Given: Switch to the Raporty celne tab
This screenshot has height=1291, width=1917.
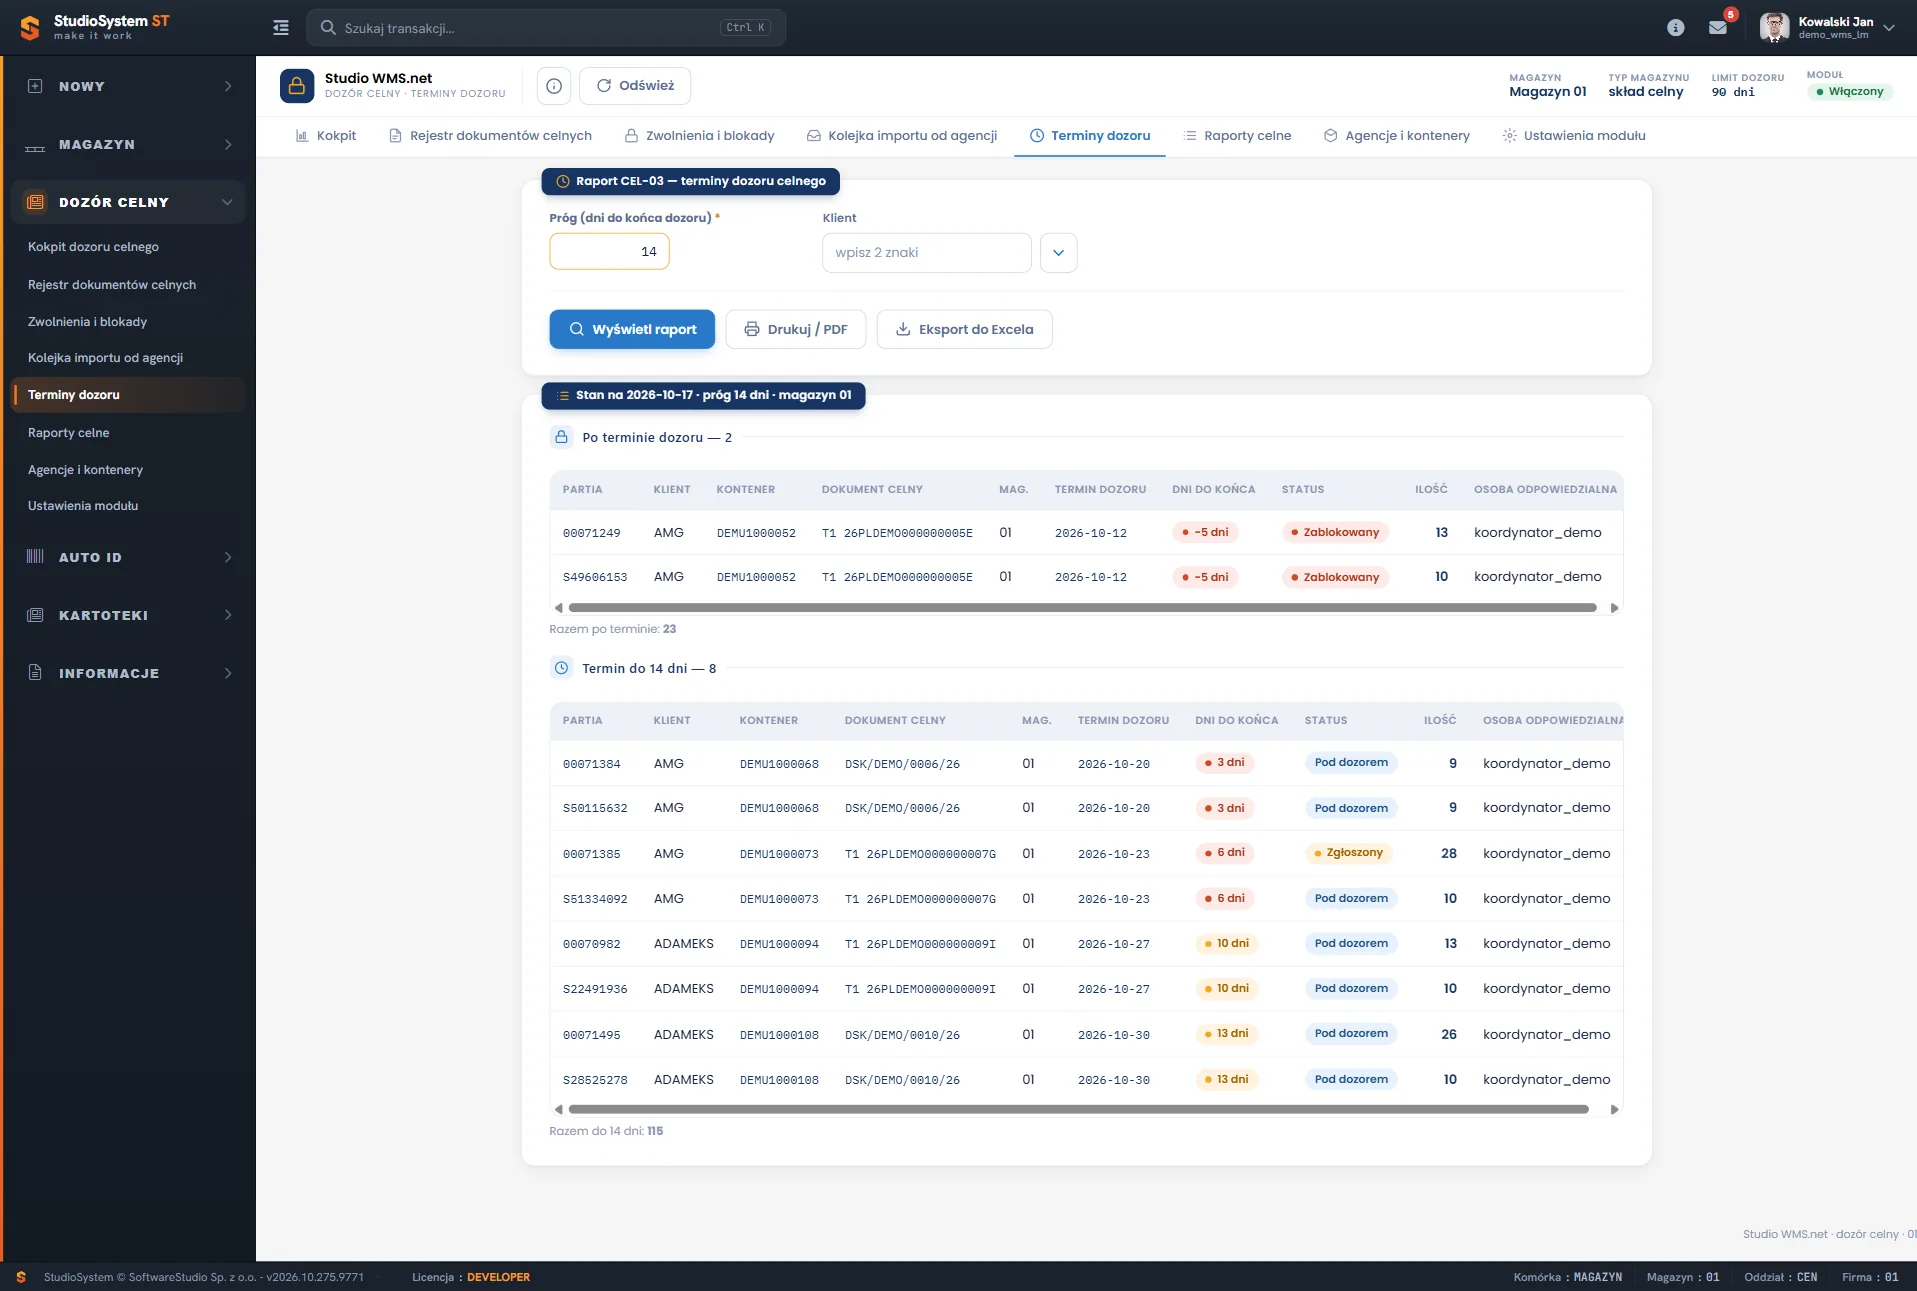Looking at the screenshot, I should click(x=1238, y=136).
